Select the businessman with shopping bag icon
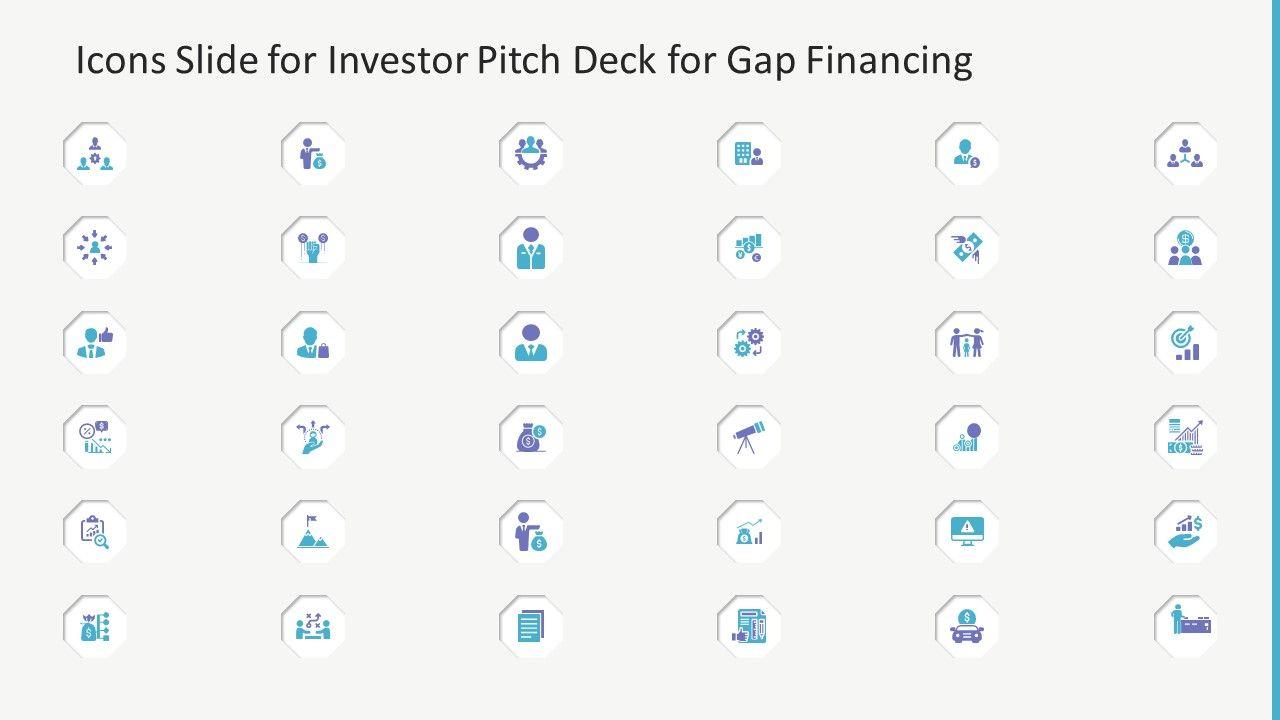1280x720 pixels. (x=313, y=342)
